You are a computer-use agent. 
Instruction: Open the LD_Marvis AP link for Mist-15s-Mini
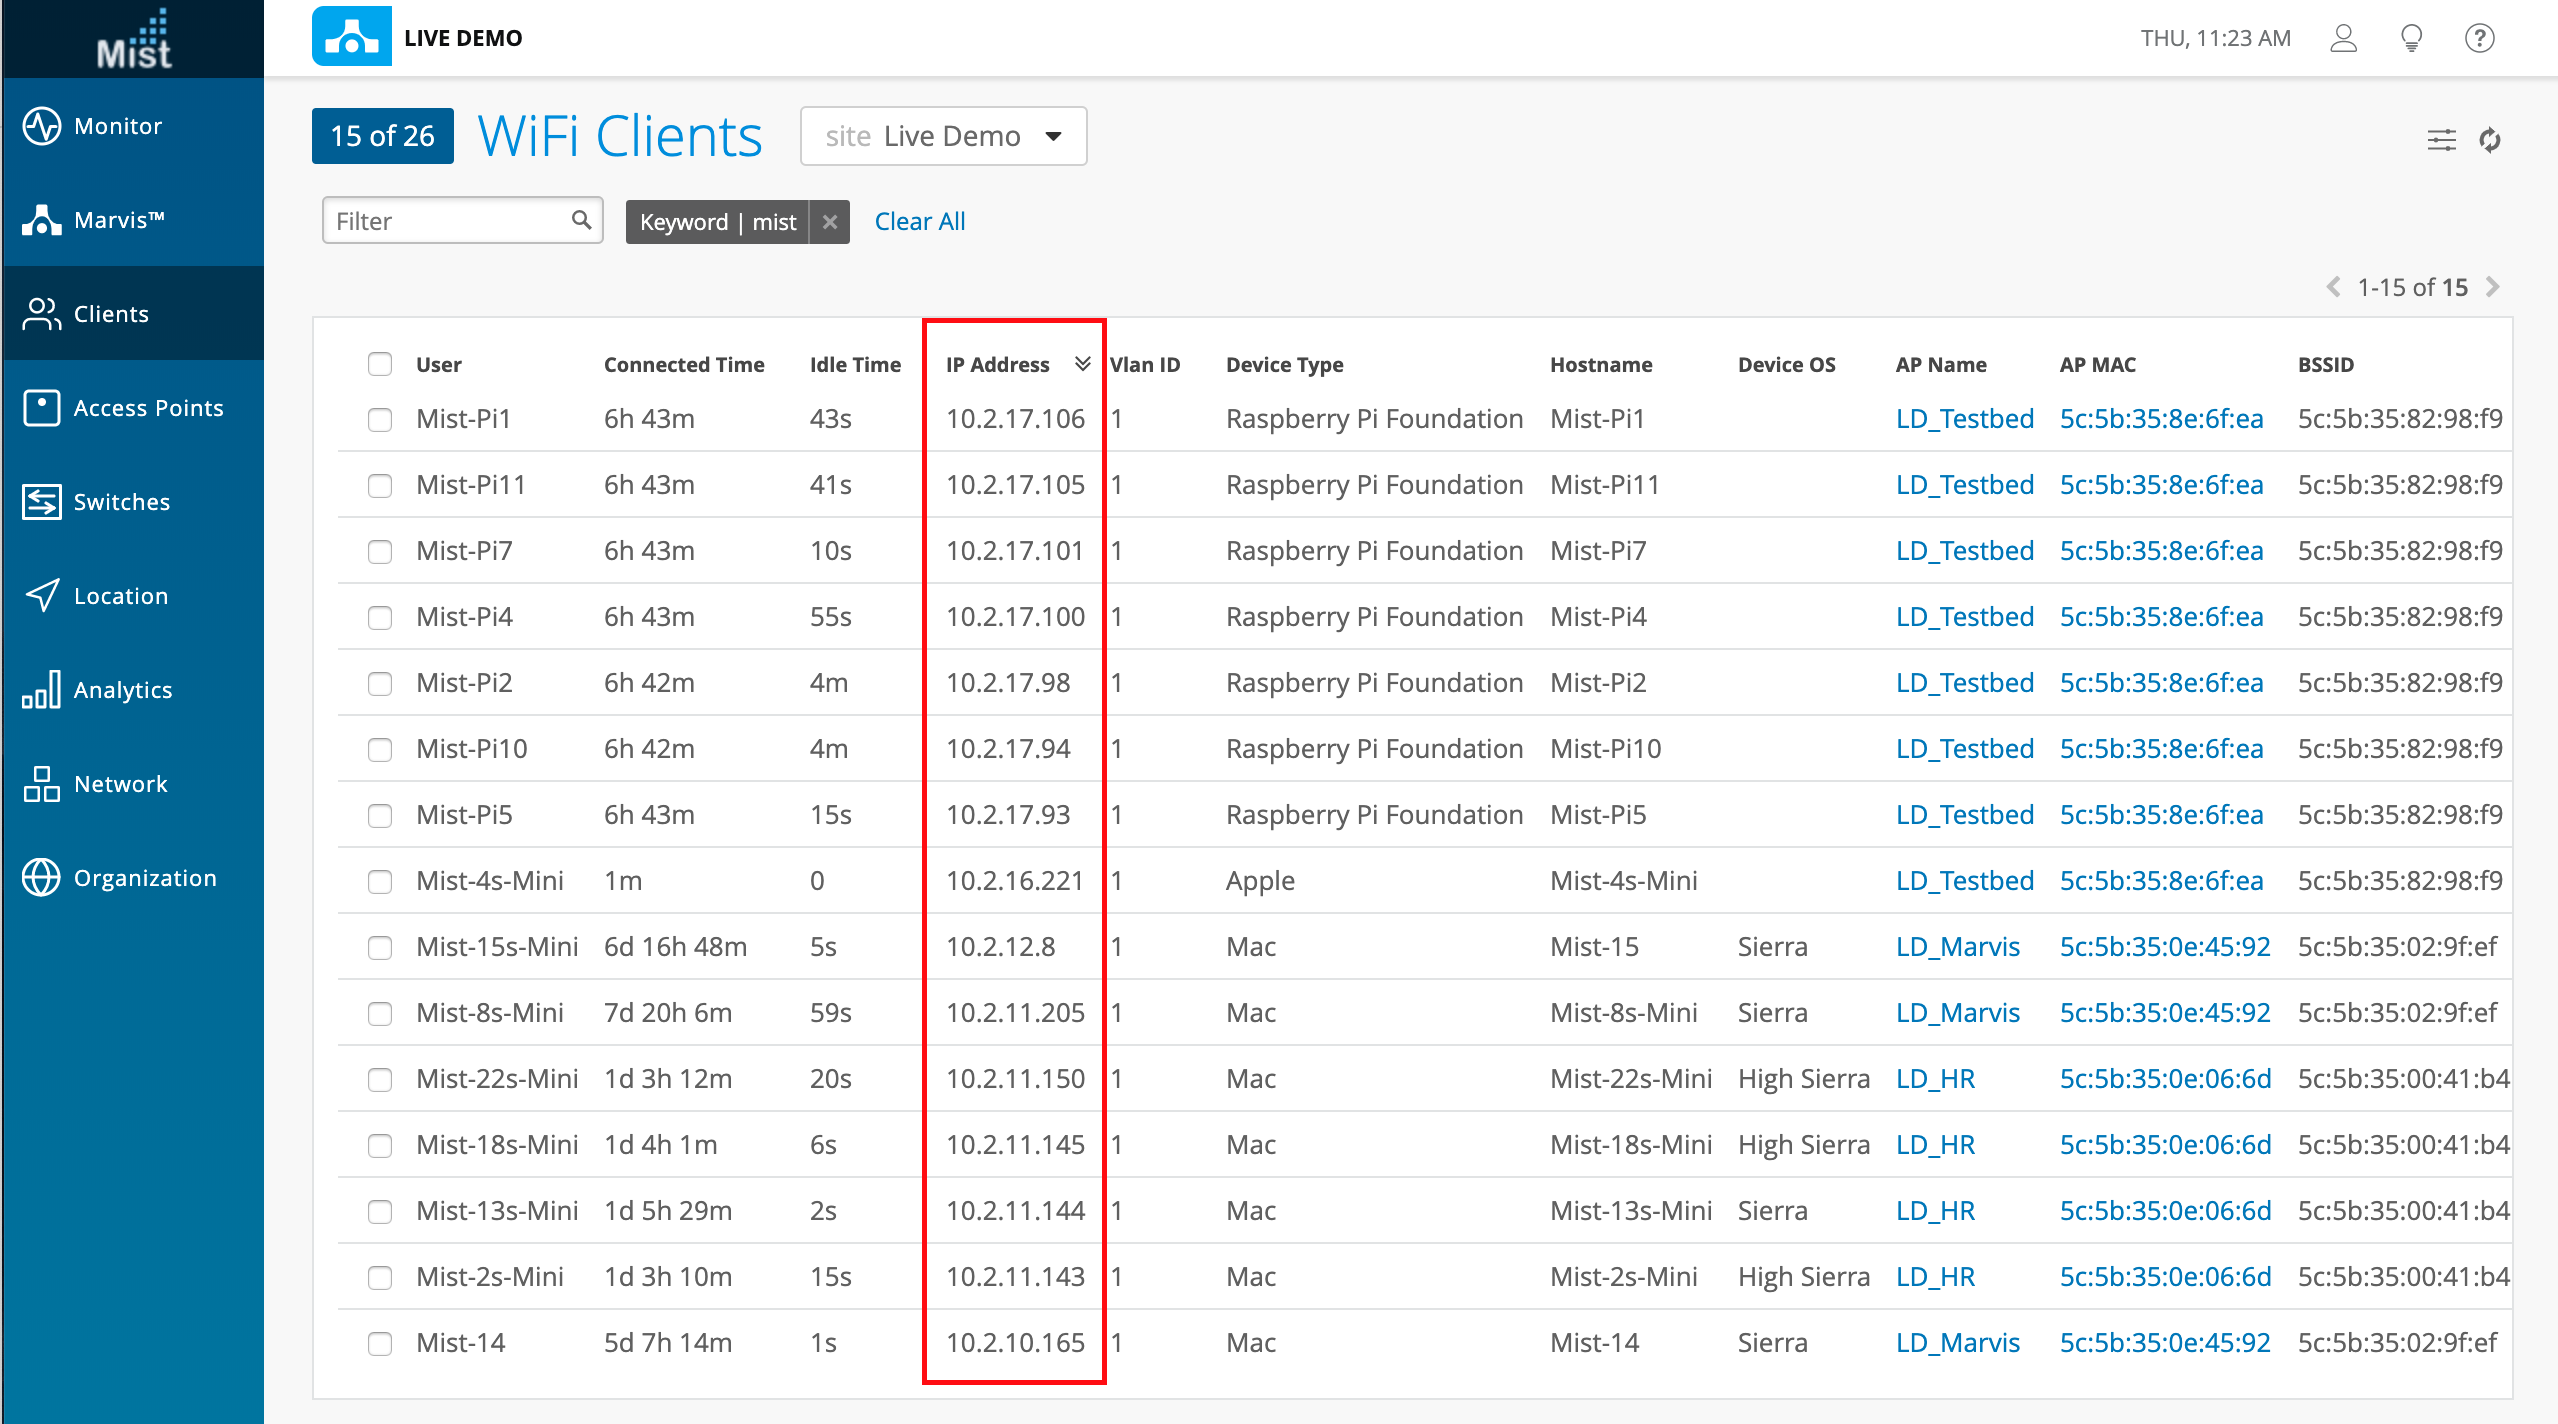click(x=1957, y=947)
